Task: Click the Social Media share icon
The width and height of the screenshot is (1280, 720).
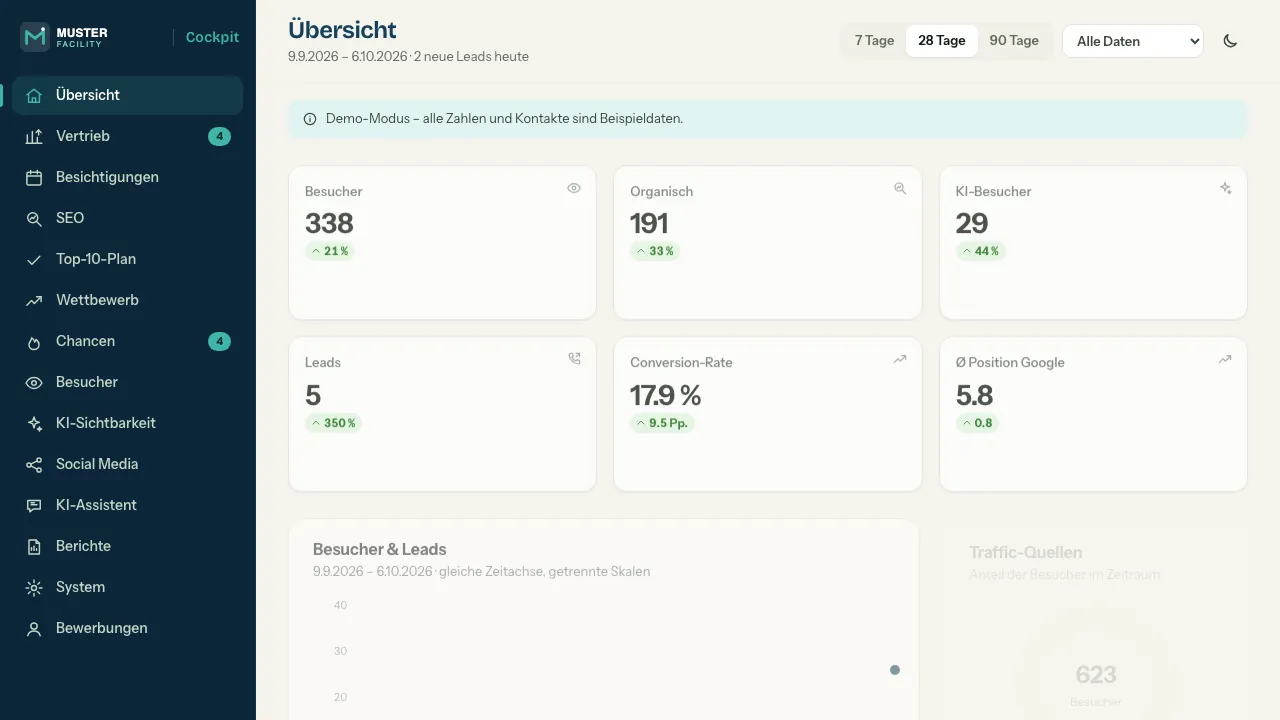Action: [x=34, y=464]
